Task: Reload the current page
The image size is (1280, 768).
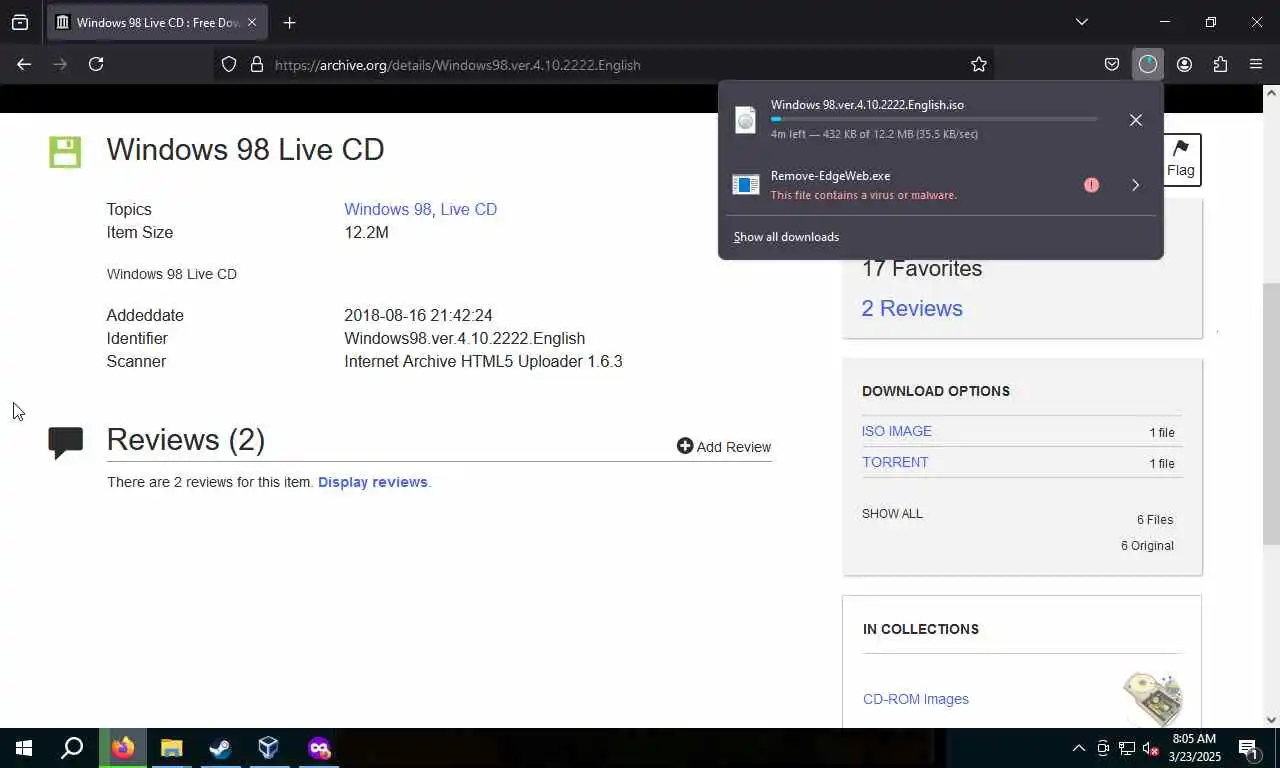Action: tap(96, 64)
